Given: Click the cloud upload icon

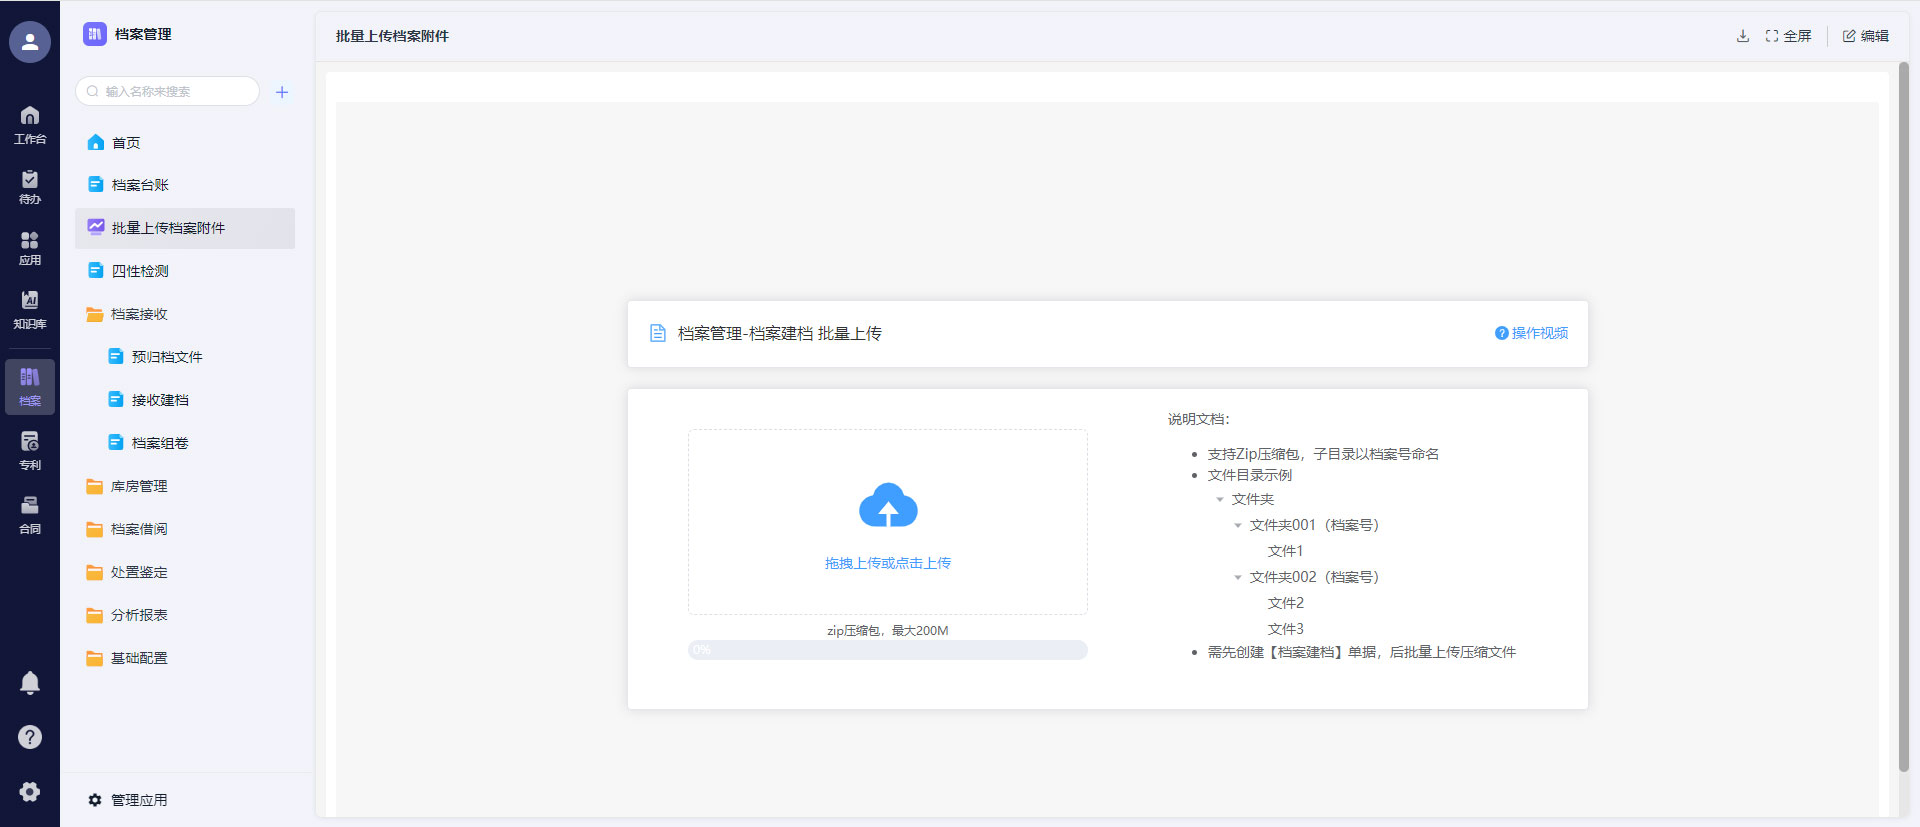Looking at the screenshot, I should [888, 506].
